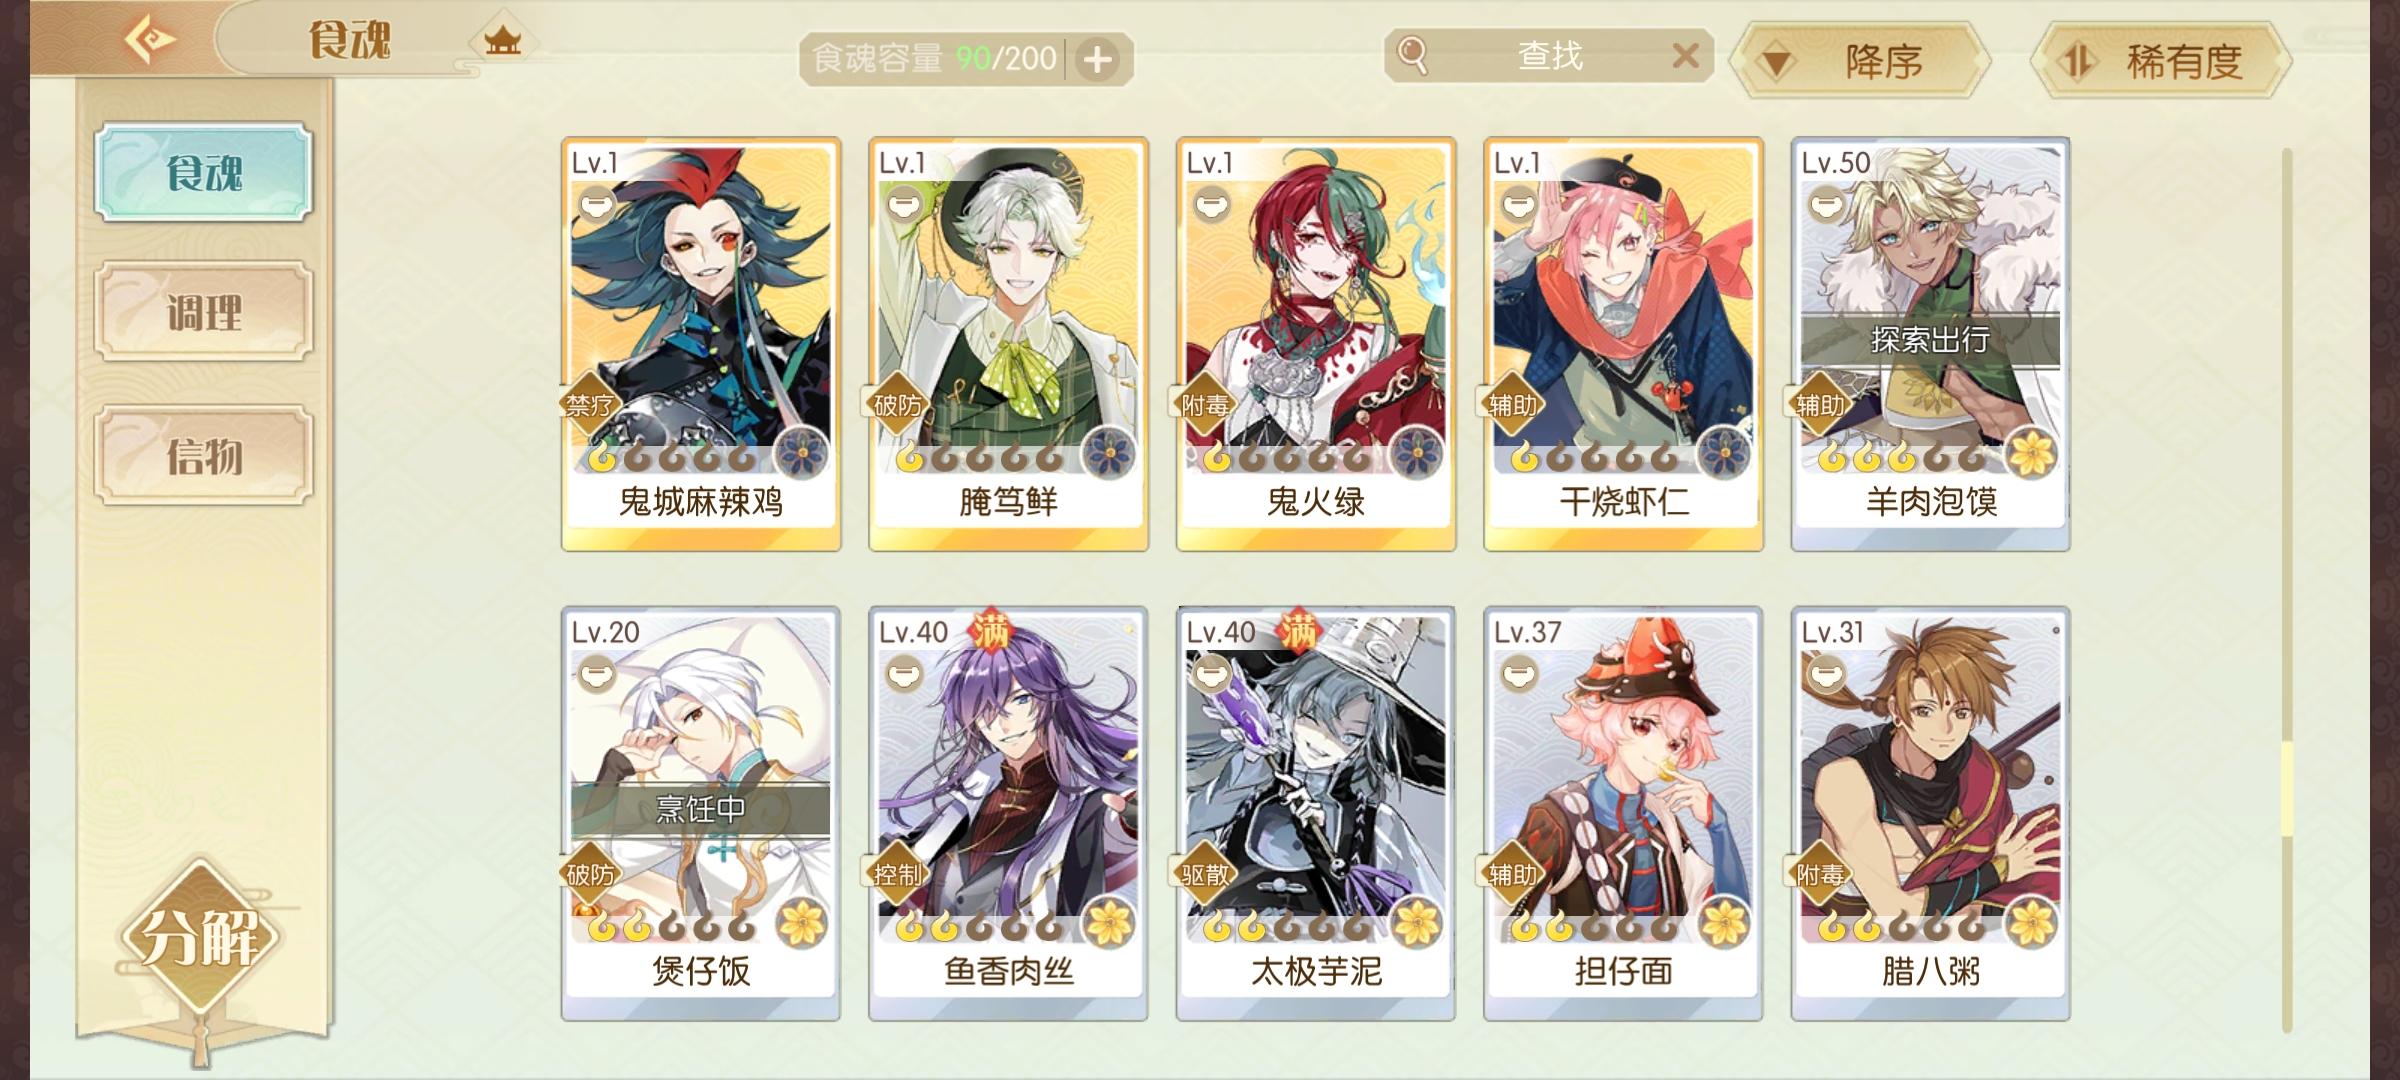Click the list scrollbar handle
Viewport: 2400px width, 1080px height.
(x=2286, y=788)
